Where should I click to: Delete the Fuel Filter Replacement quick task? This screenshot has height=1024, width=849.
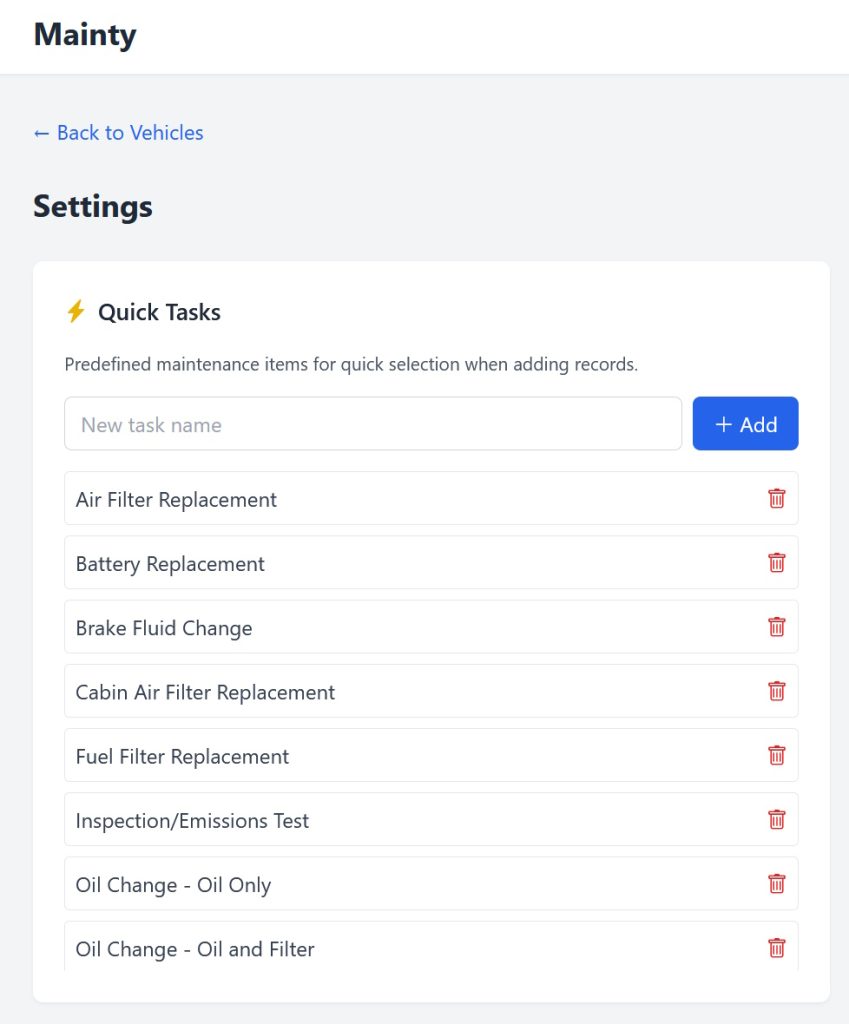776,755
